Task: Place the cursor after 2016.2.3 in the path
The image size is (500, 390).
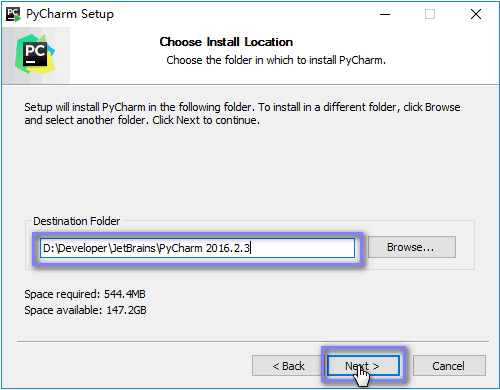Action: (x=251, y=248)
